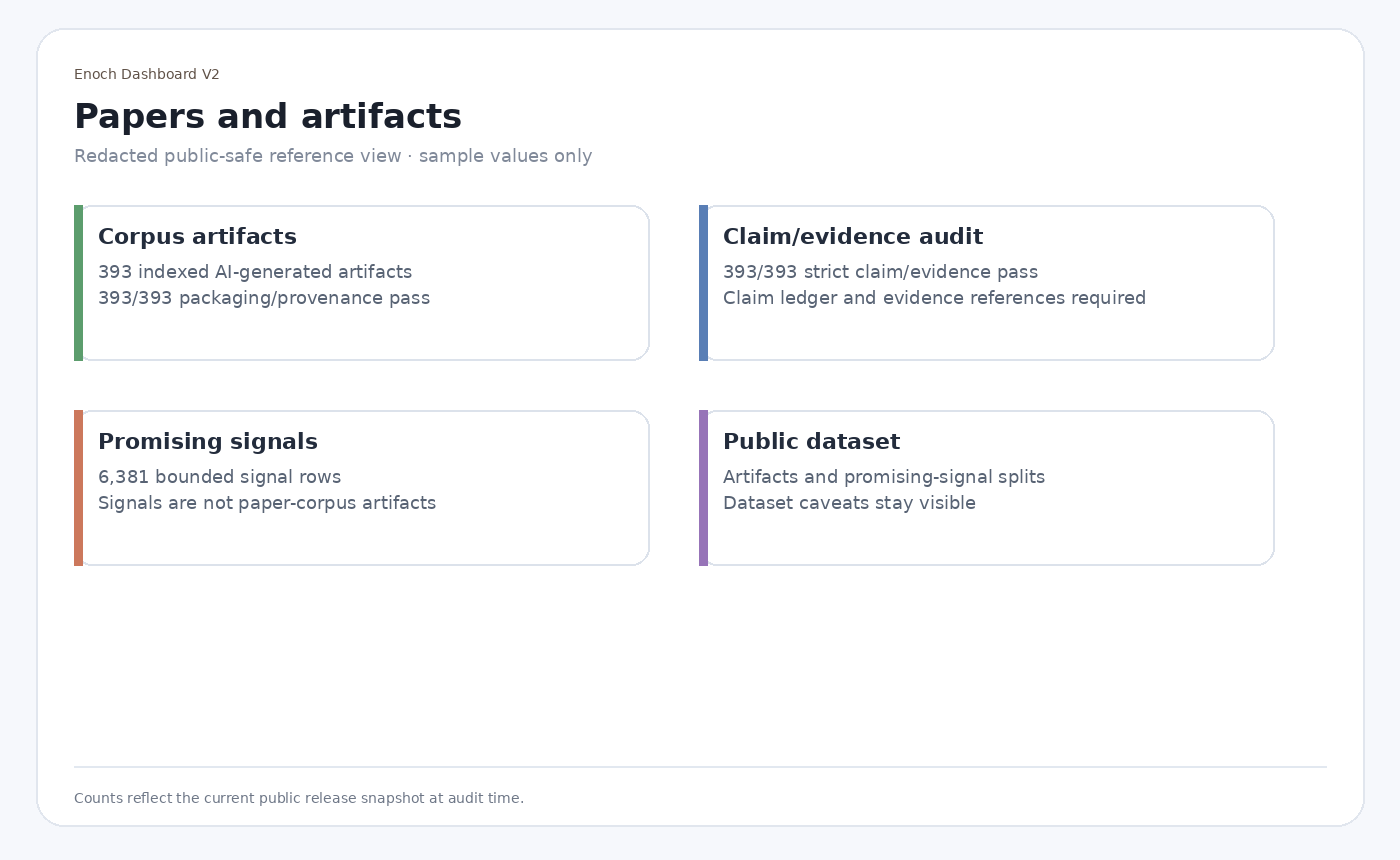Open the Corpus artifacts card heading
Viewport: 1400px width, 860px height.
pyautogui.click(x=197, y=237)
